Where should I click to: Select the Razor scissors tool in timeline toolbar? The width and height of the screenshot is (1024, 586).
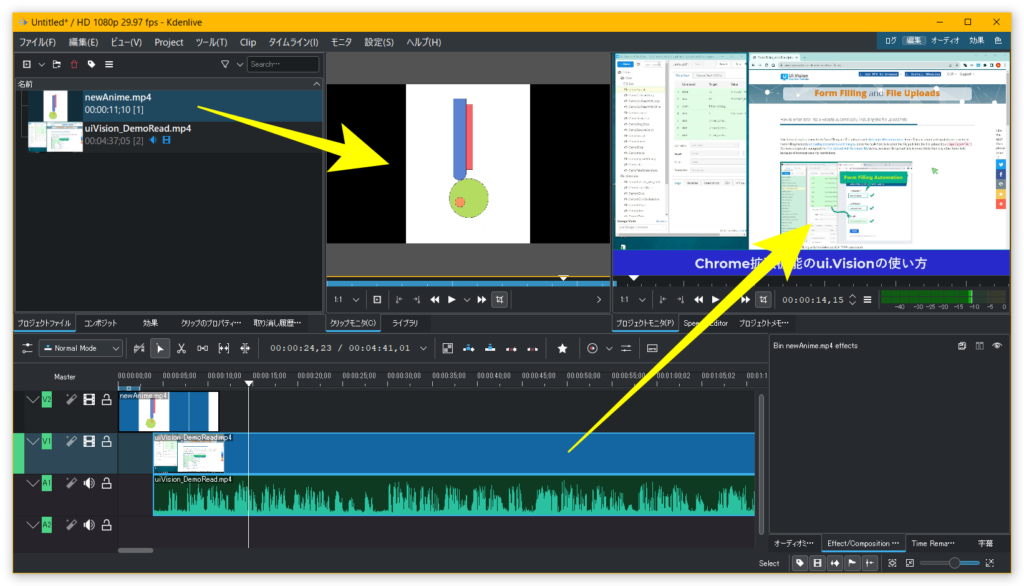coord(181,348)
